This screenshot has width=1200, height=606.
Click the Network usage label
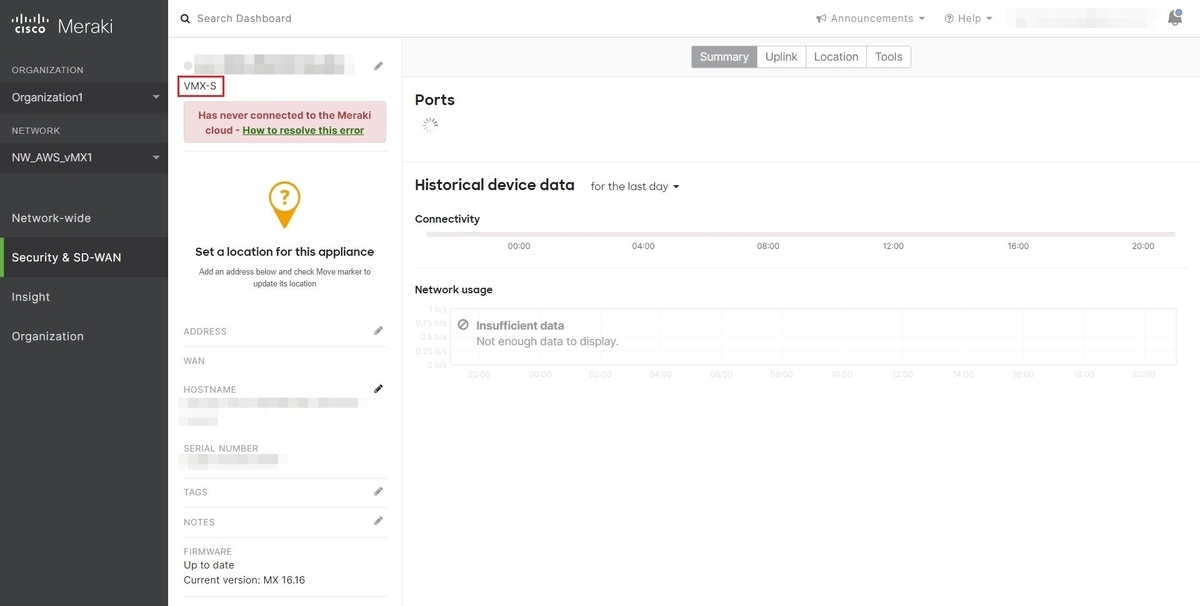454,290
